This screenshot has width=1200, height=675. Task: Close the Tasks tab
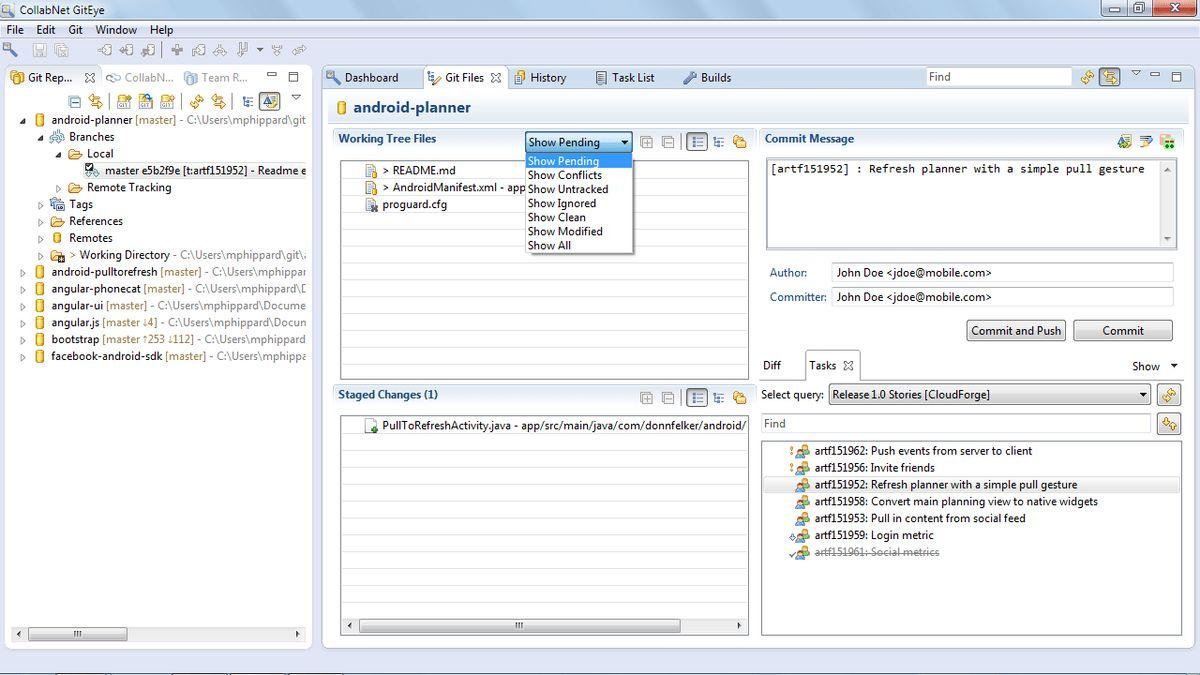click(x=848, y=366)
